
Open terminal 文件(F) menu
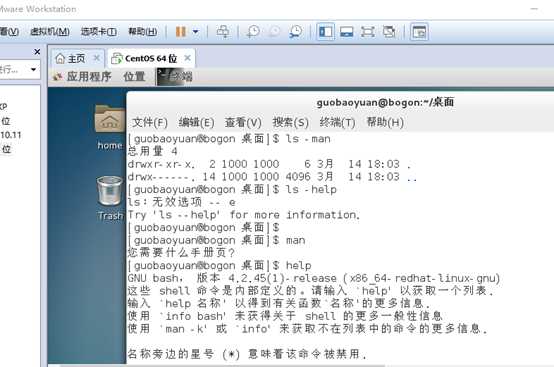[x=149, y=123]
